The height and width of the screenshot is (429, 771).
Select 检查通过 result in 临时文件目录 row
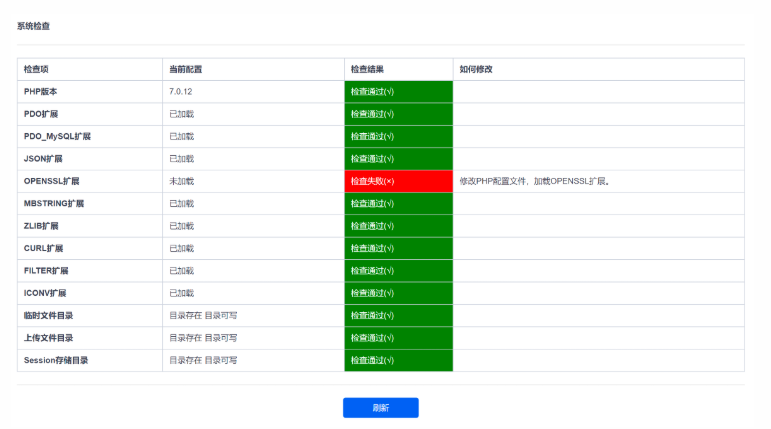398,316
